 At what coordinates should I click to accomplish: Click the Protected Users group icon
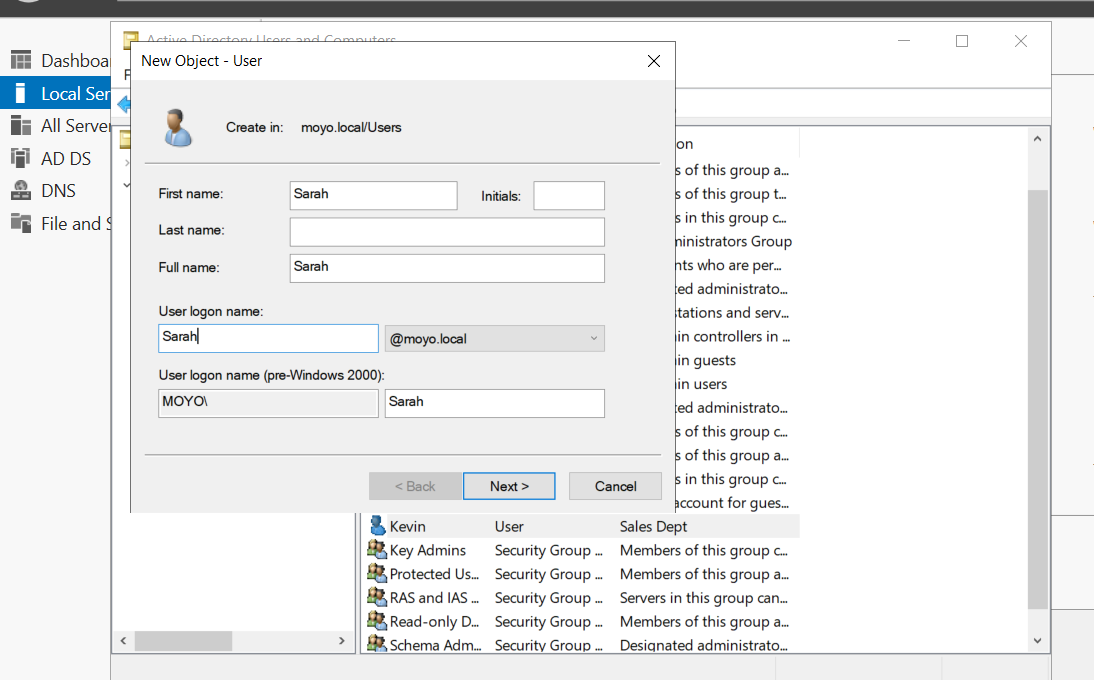click(x=377, y=574)
